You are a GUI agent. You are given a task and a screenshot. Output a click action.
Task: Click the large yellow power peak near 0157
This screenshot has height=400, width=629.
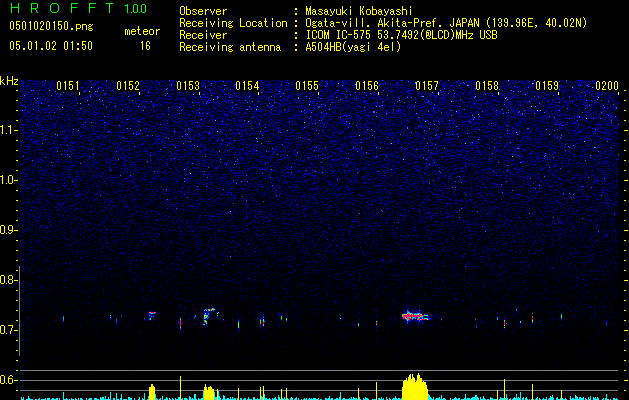(x=415, y=387)
